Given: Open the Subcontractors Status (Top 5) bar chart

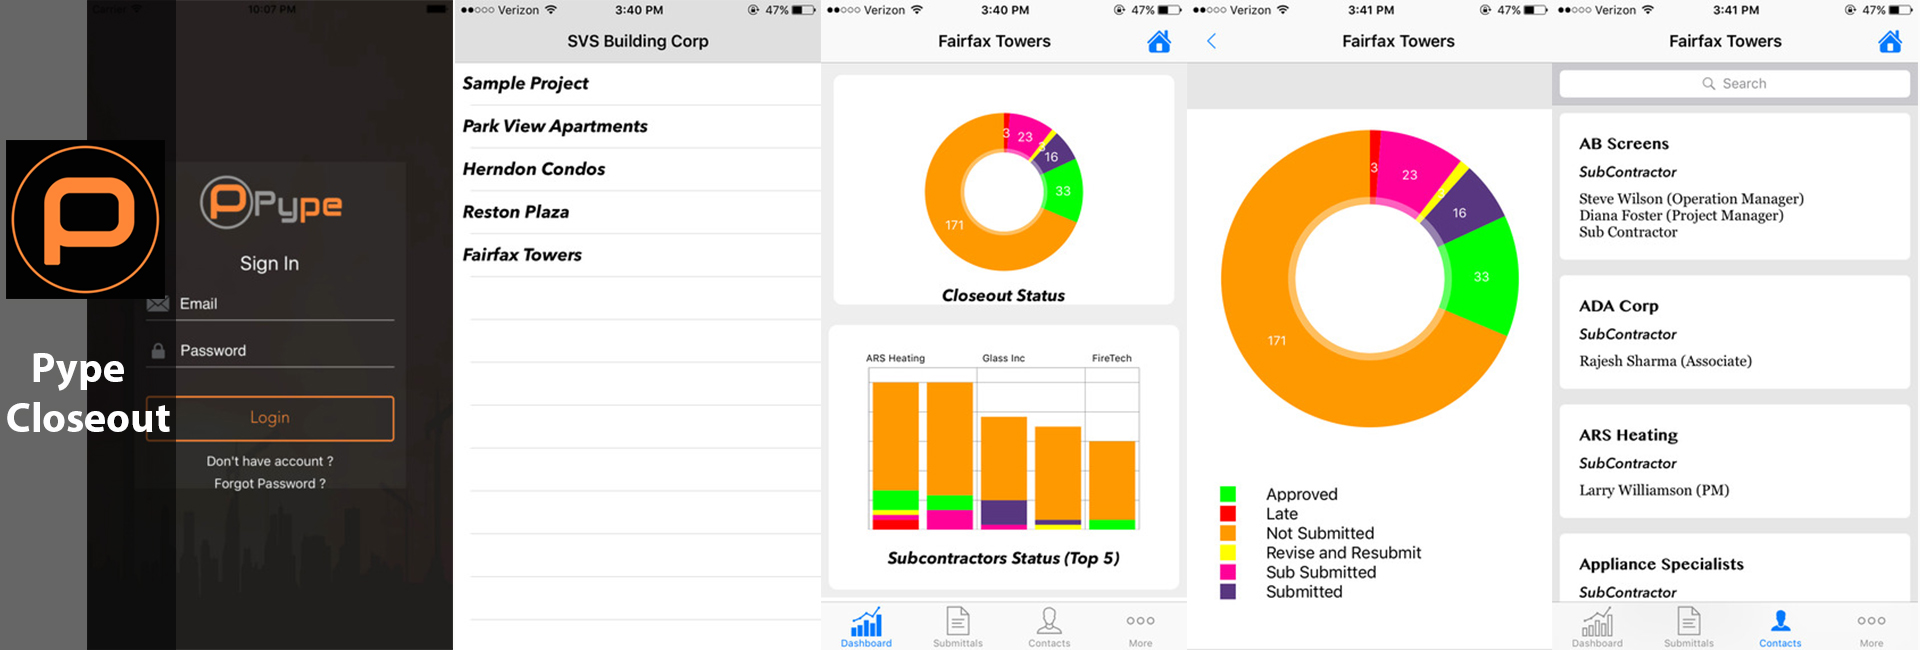Looking at the screenshot, I should coord(1004,457).
